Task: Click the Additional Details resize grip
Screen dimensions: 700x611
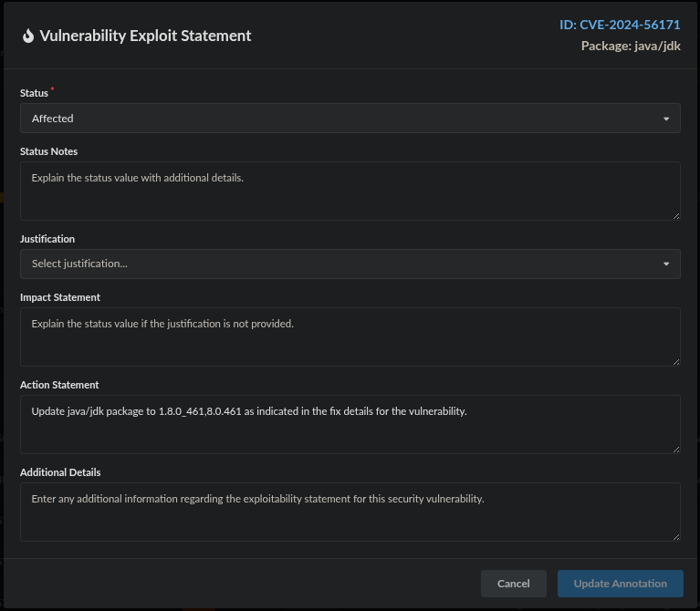Action: [x=676, y=536]
